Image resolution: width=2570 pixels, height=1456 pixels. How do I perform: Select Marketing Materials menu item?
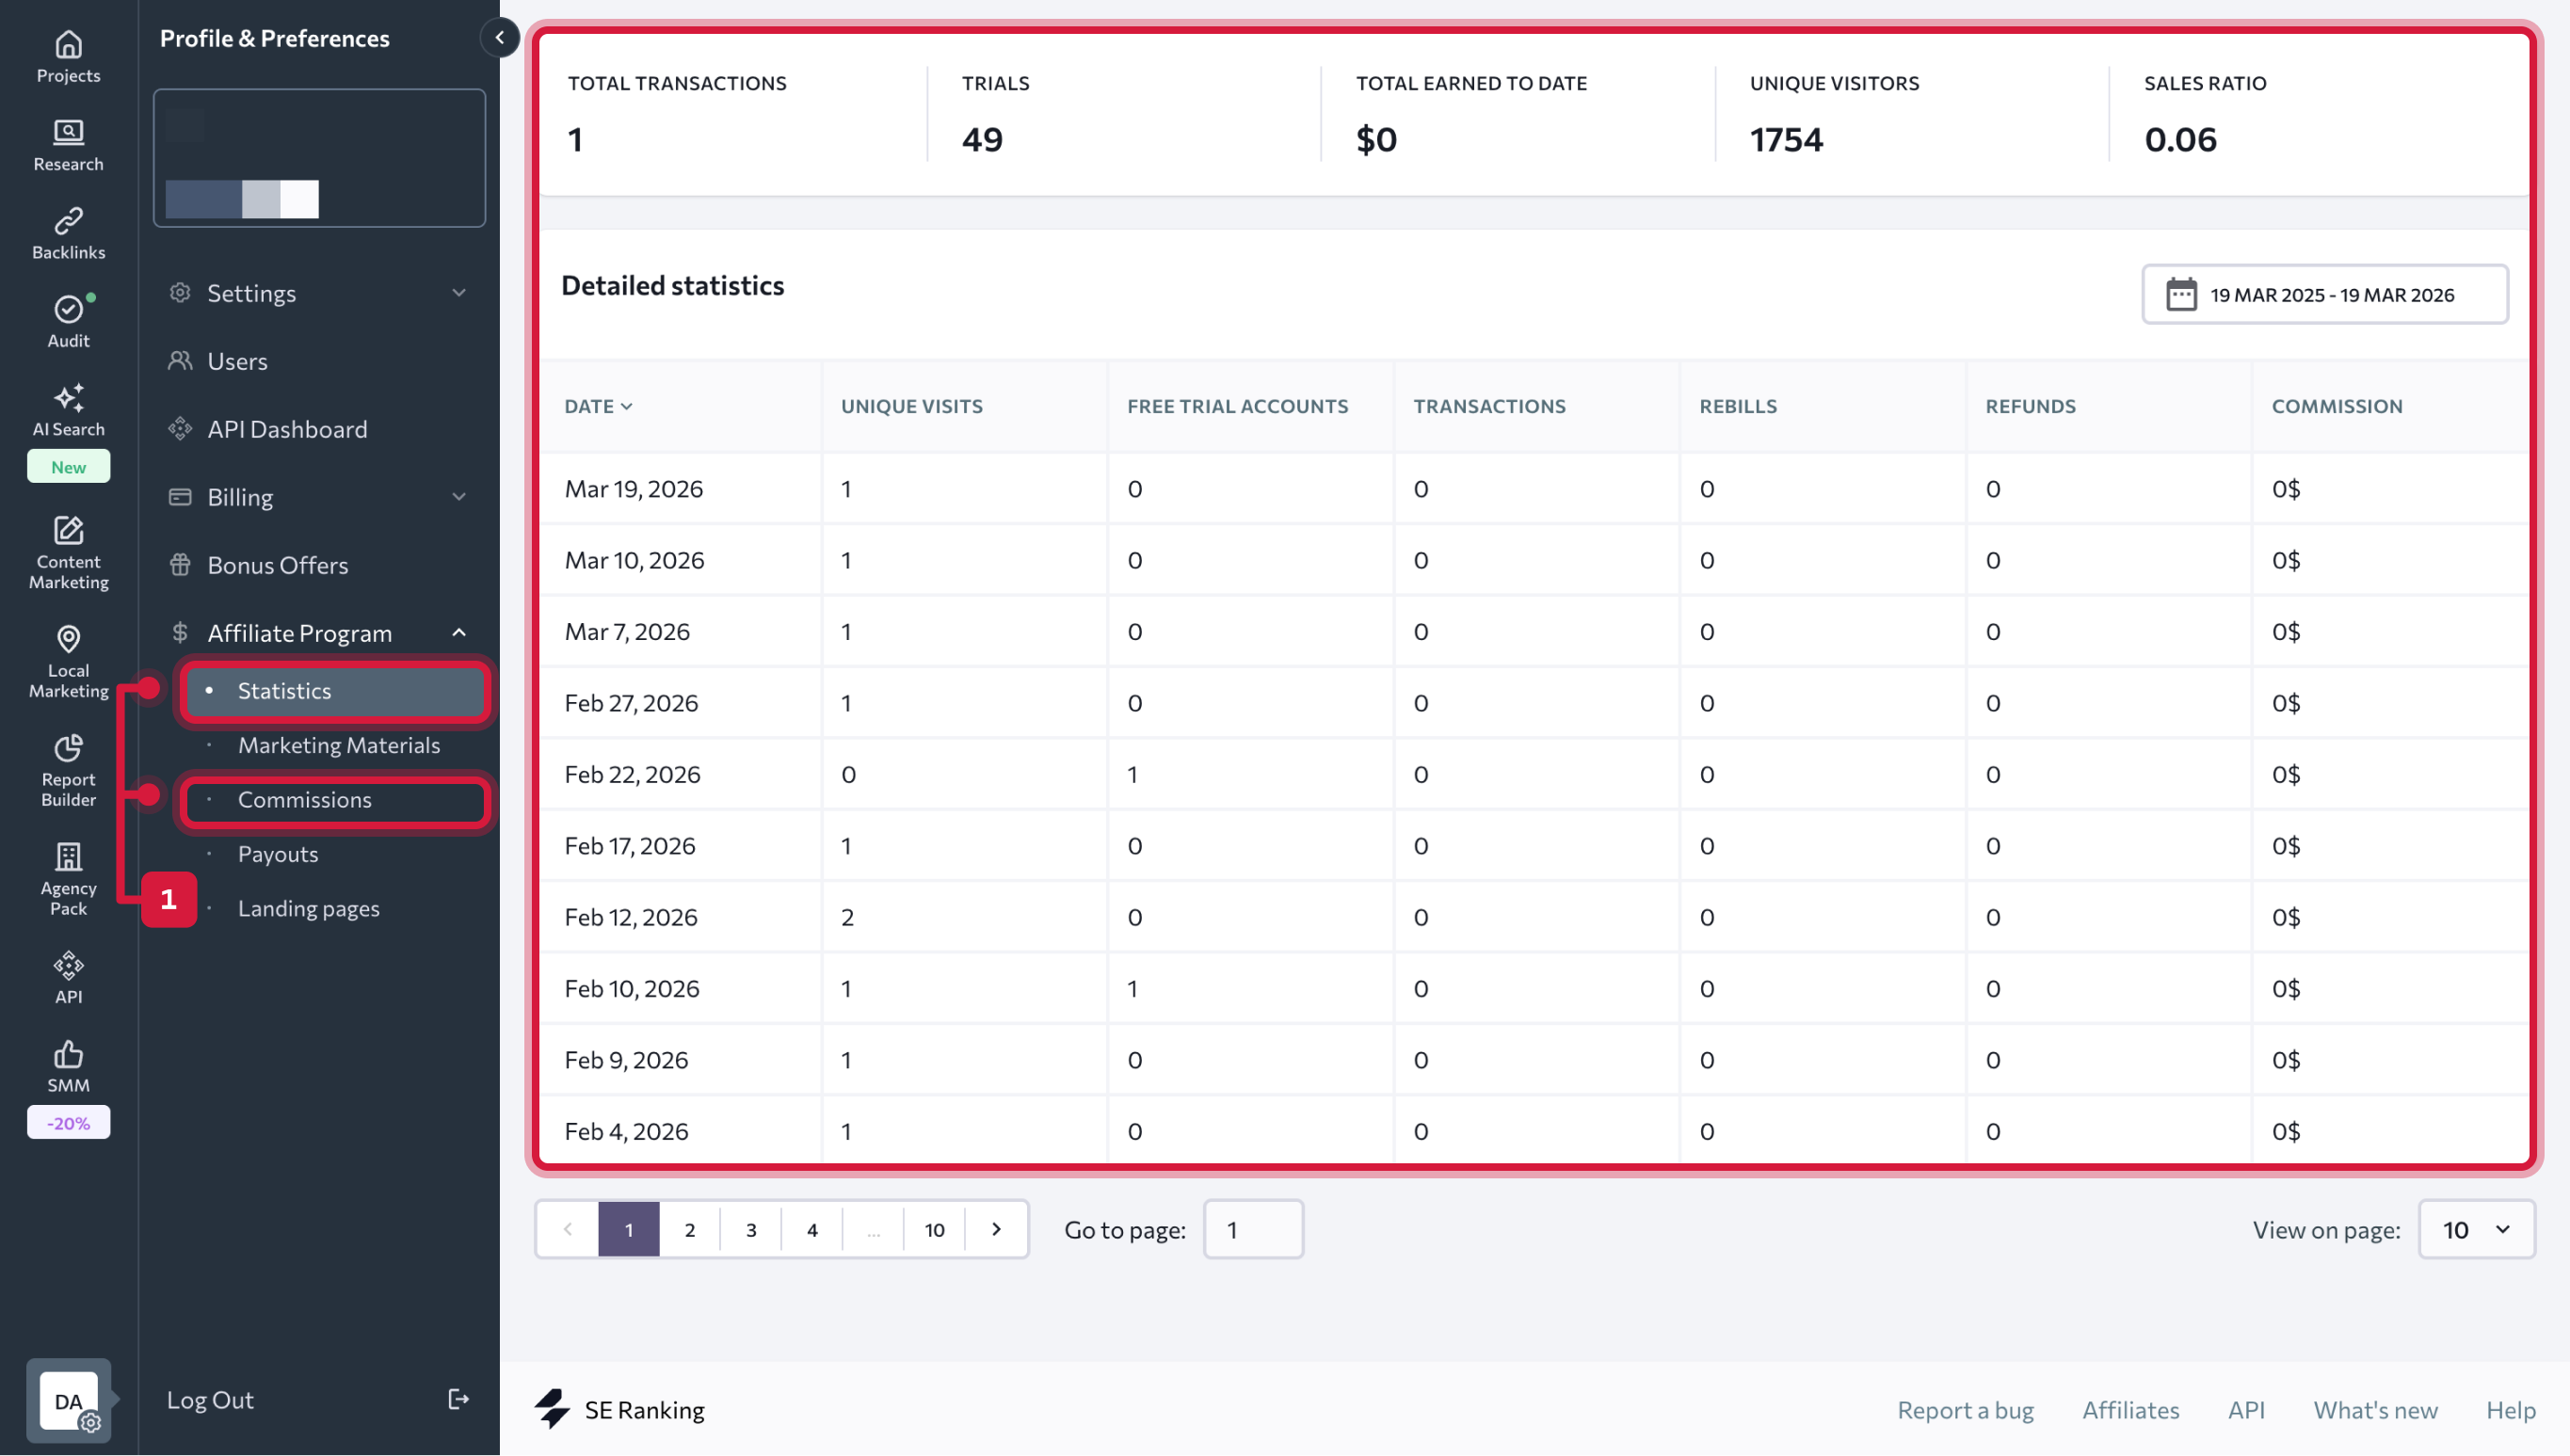pyautogui.click(x=338, y=745)
